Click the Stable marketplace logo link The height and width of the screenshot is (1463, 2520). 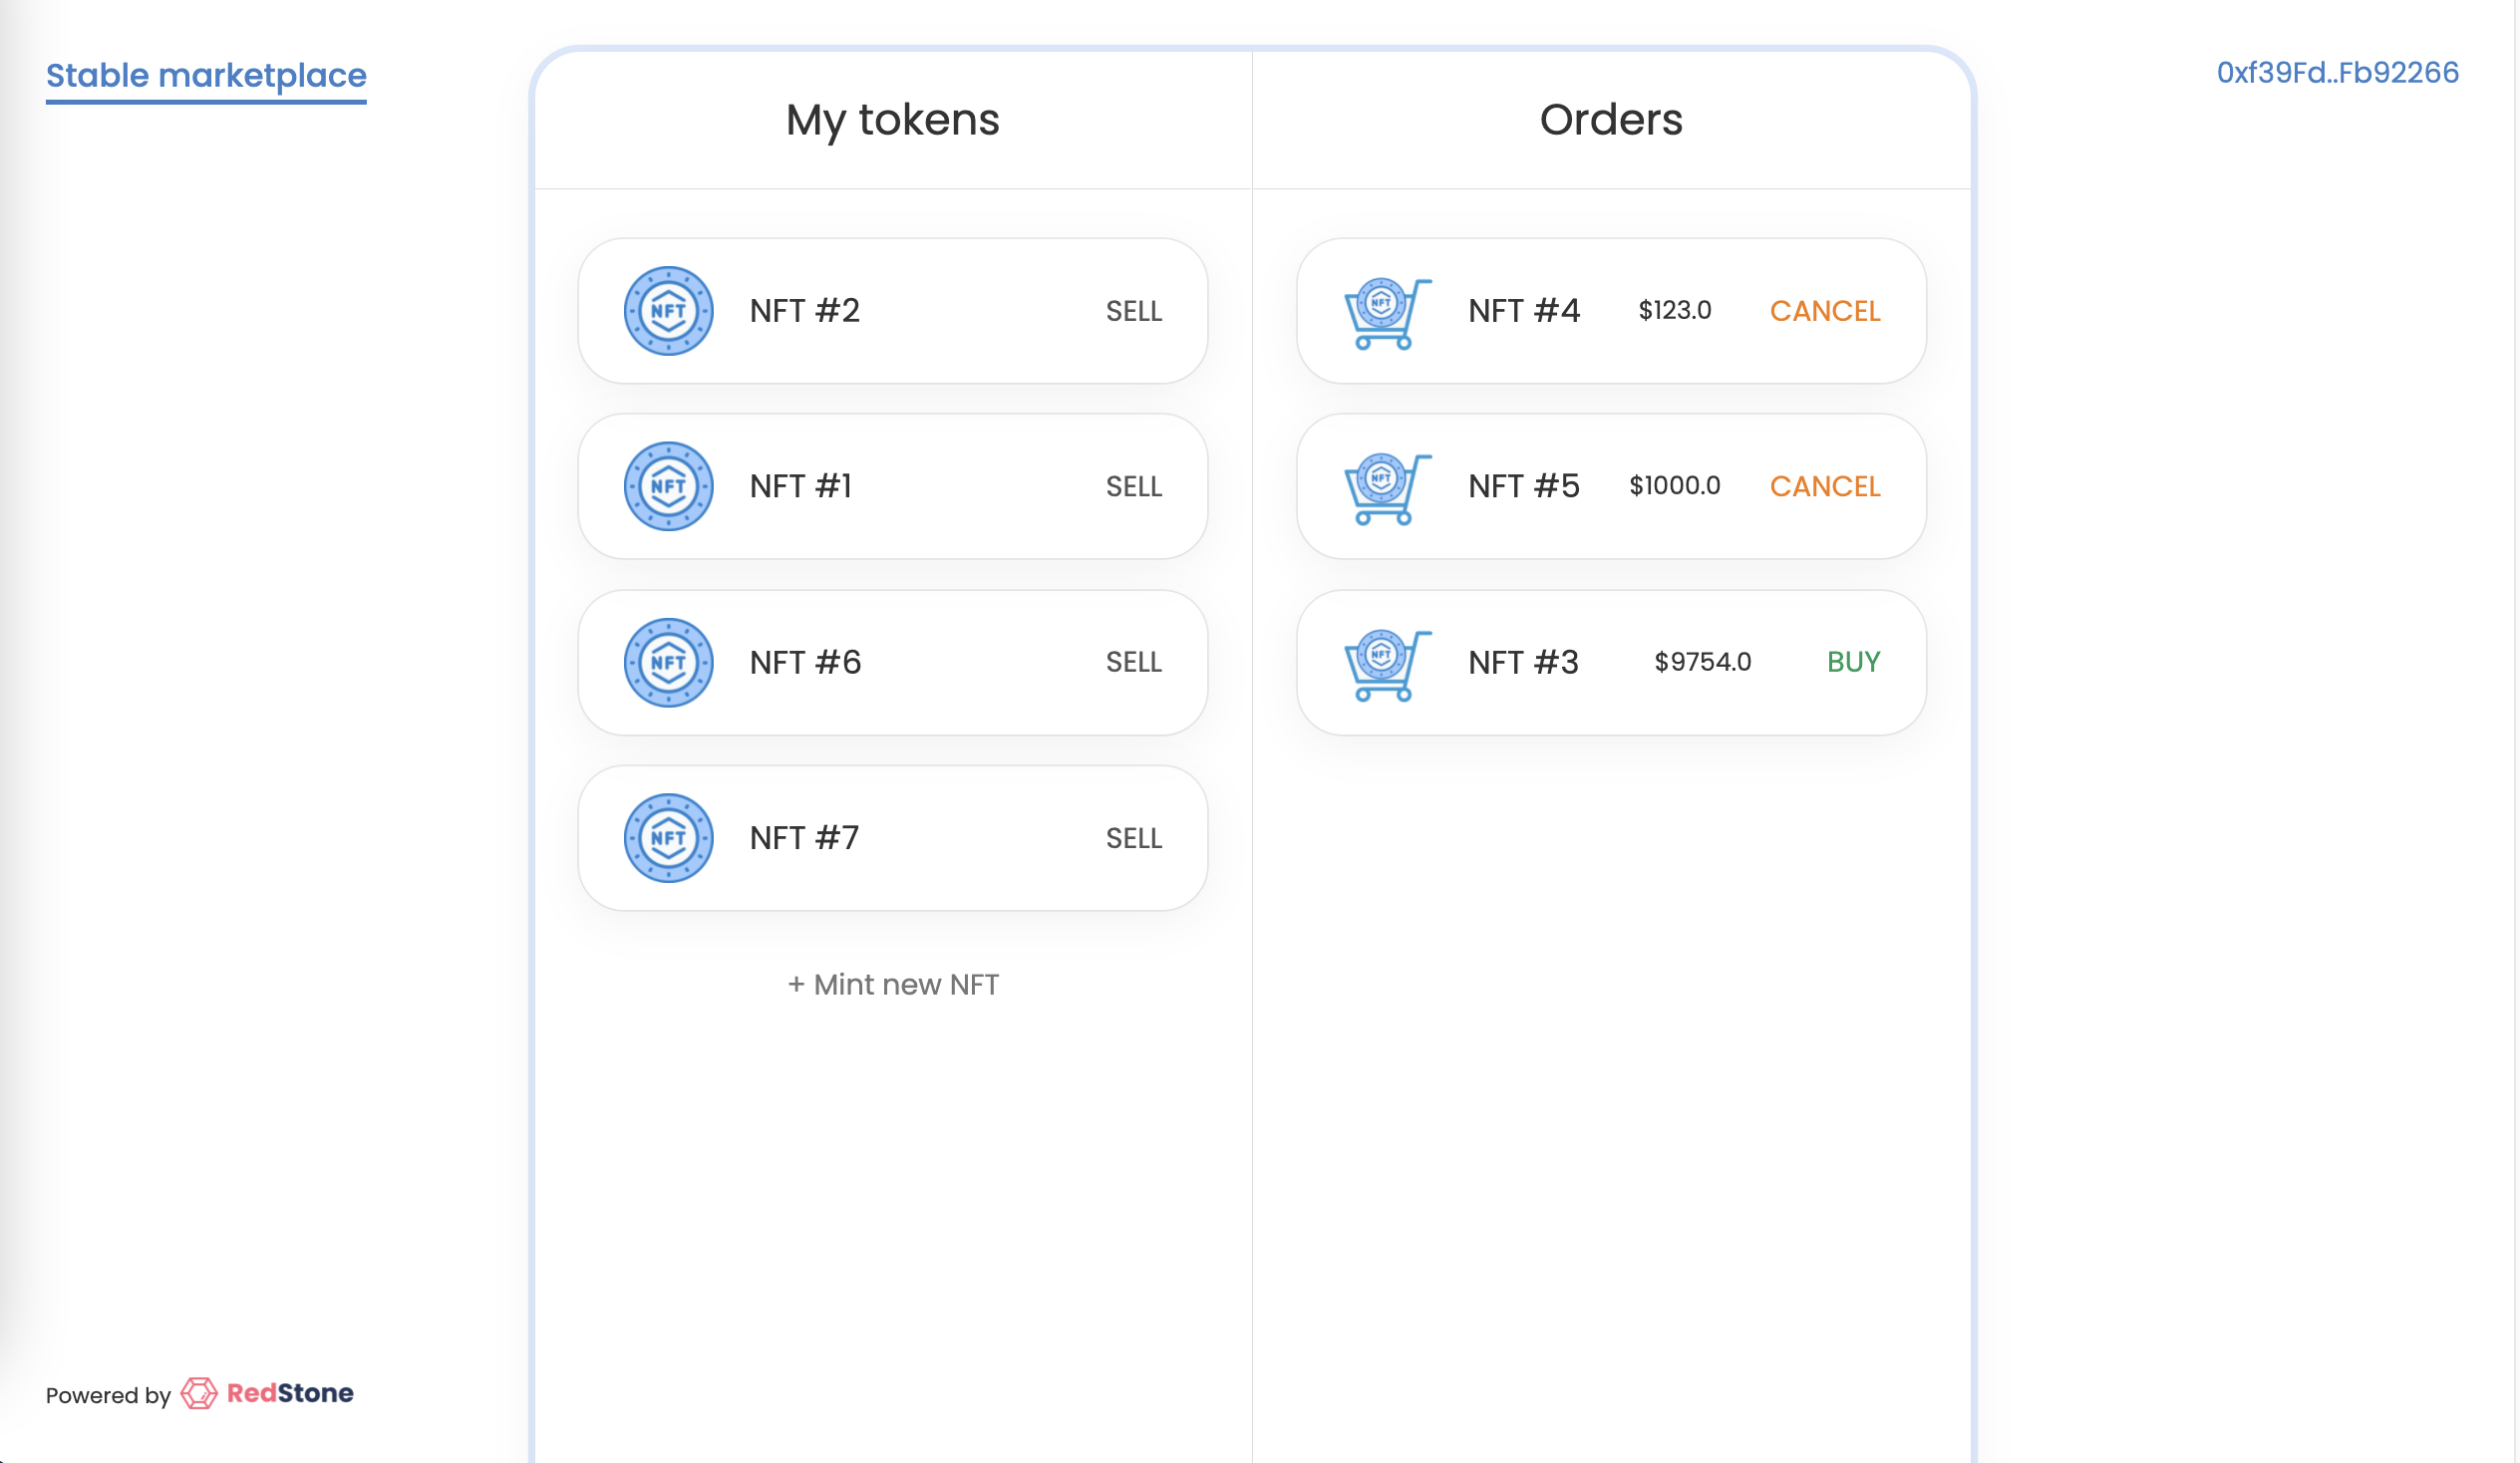point(205,75)
